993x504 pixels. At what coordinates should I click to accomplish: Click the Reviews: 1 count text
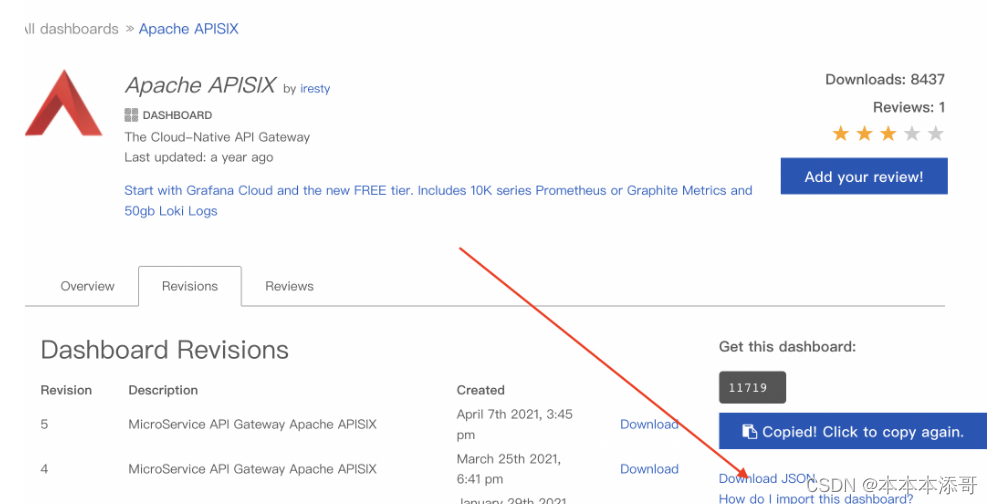909,107
